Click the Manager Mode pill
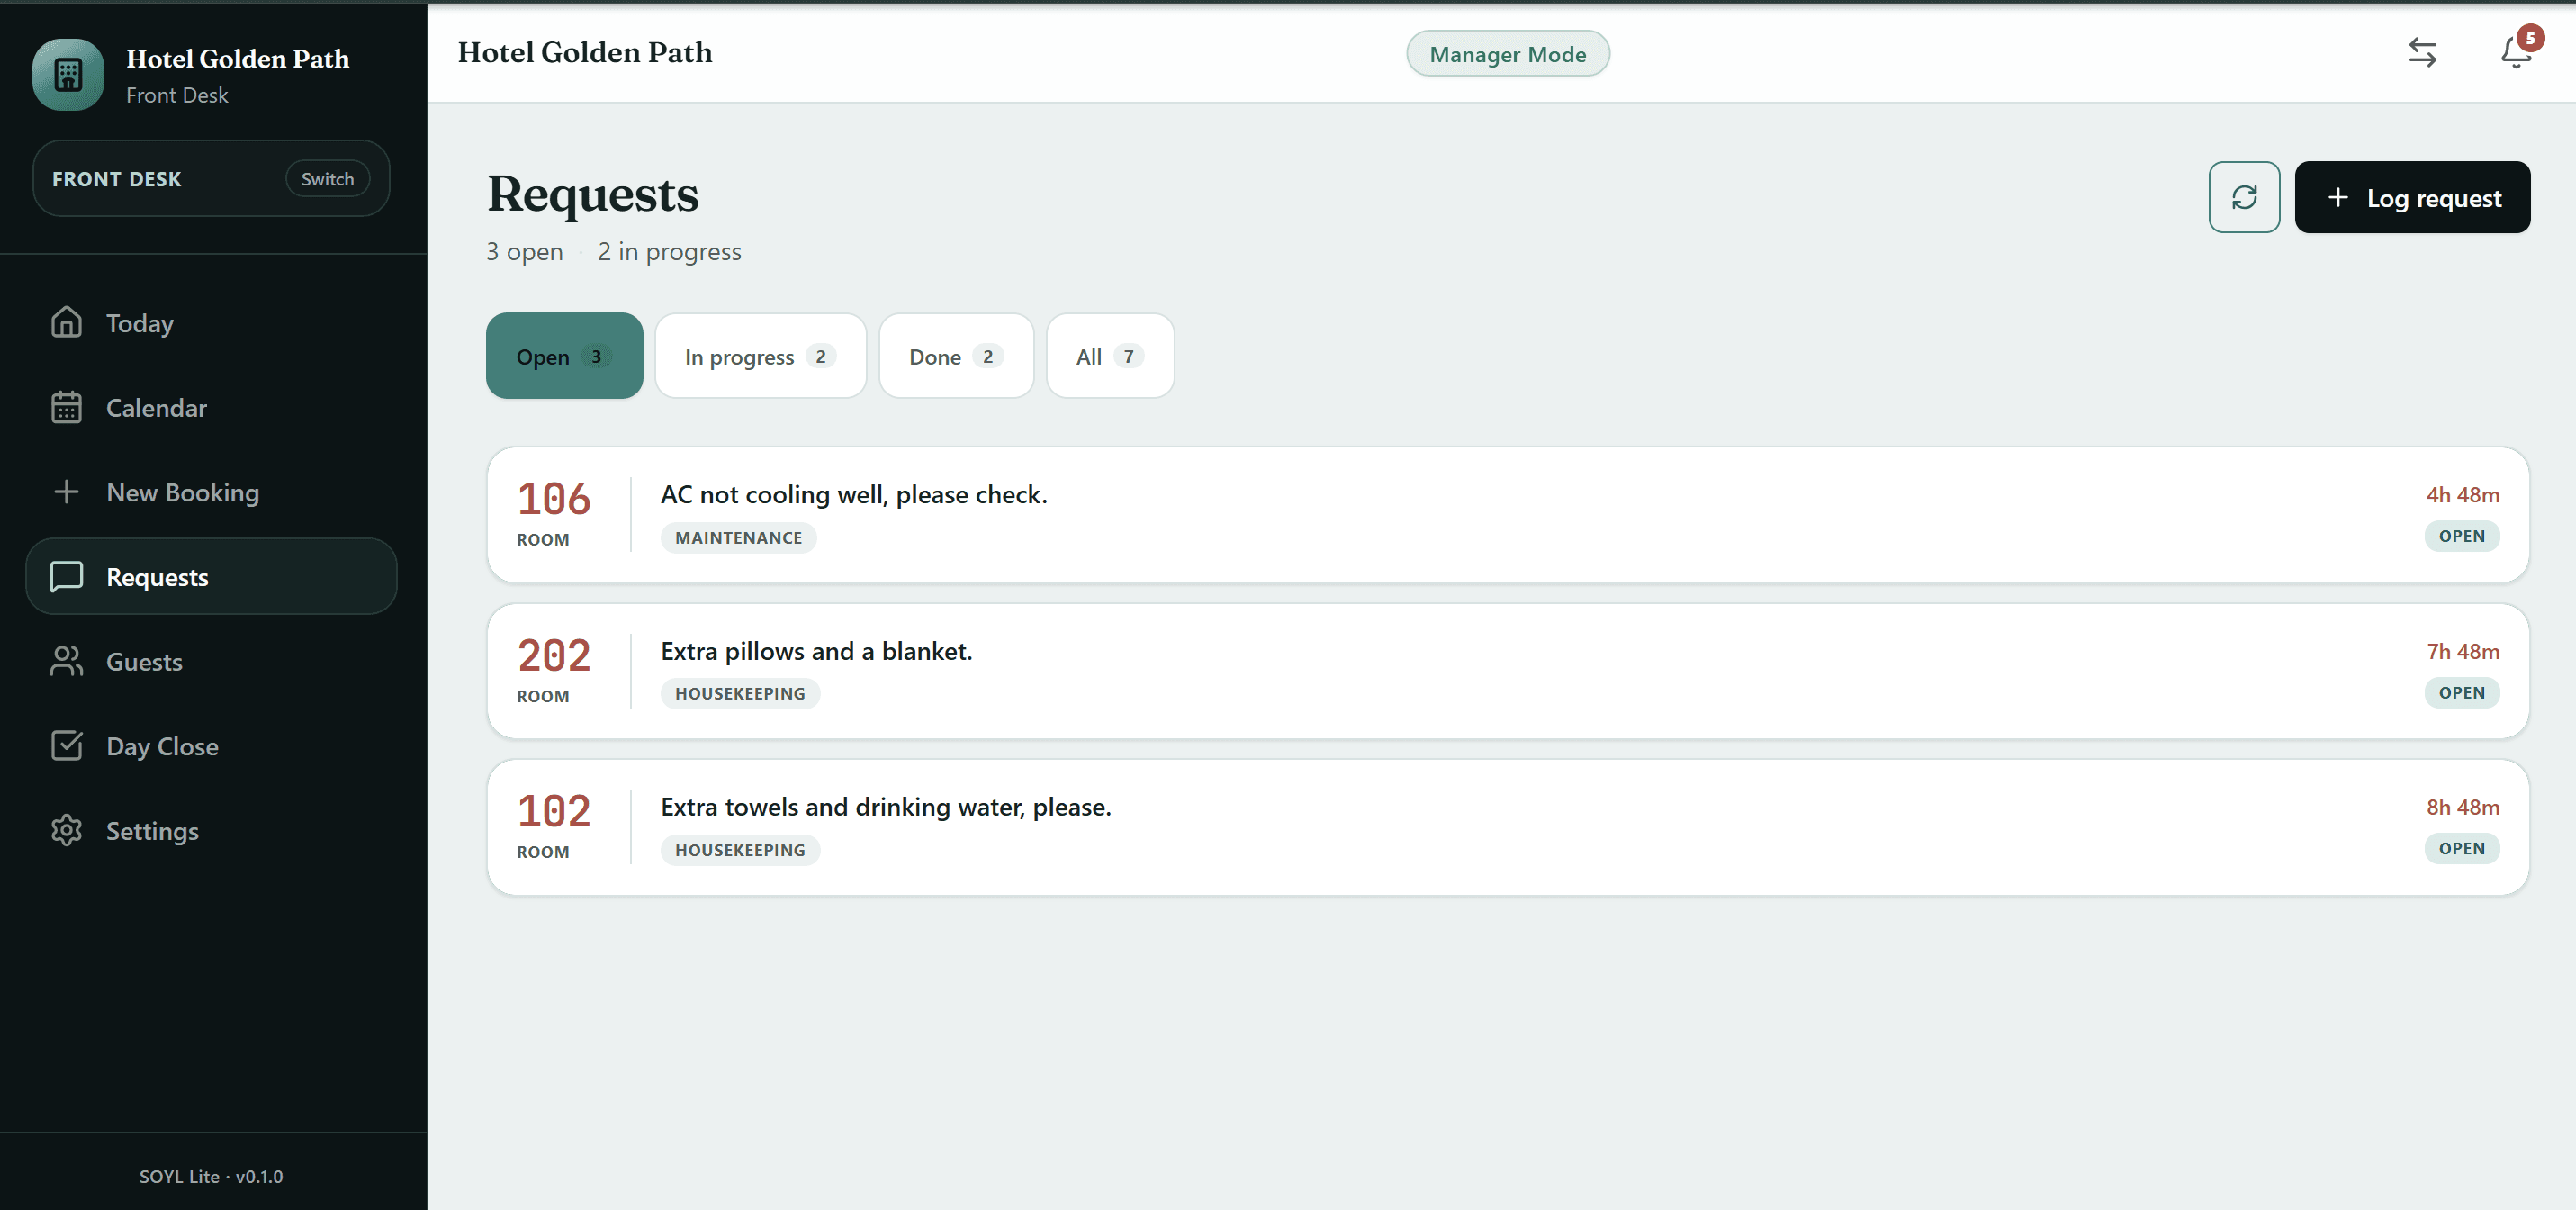 tap(1507, 53)
